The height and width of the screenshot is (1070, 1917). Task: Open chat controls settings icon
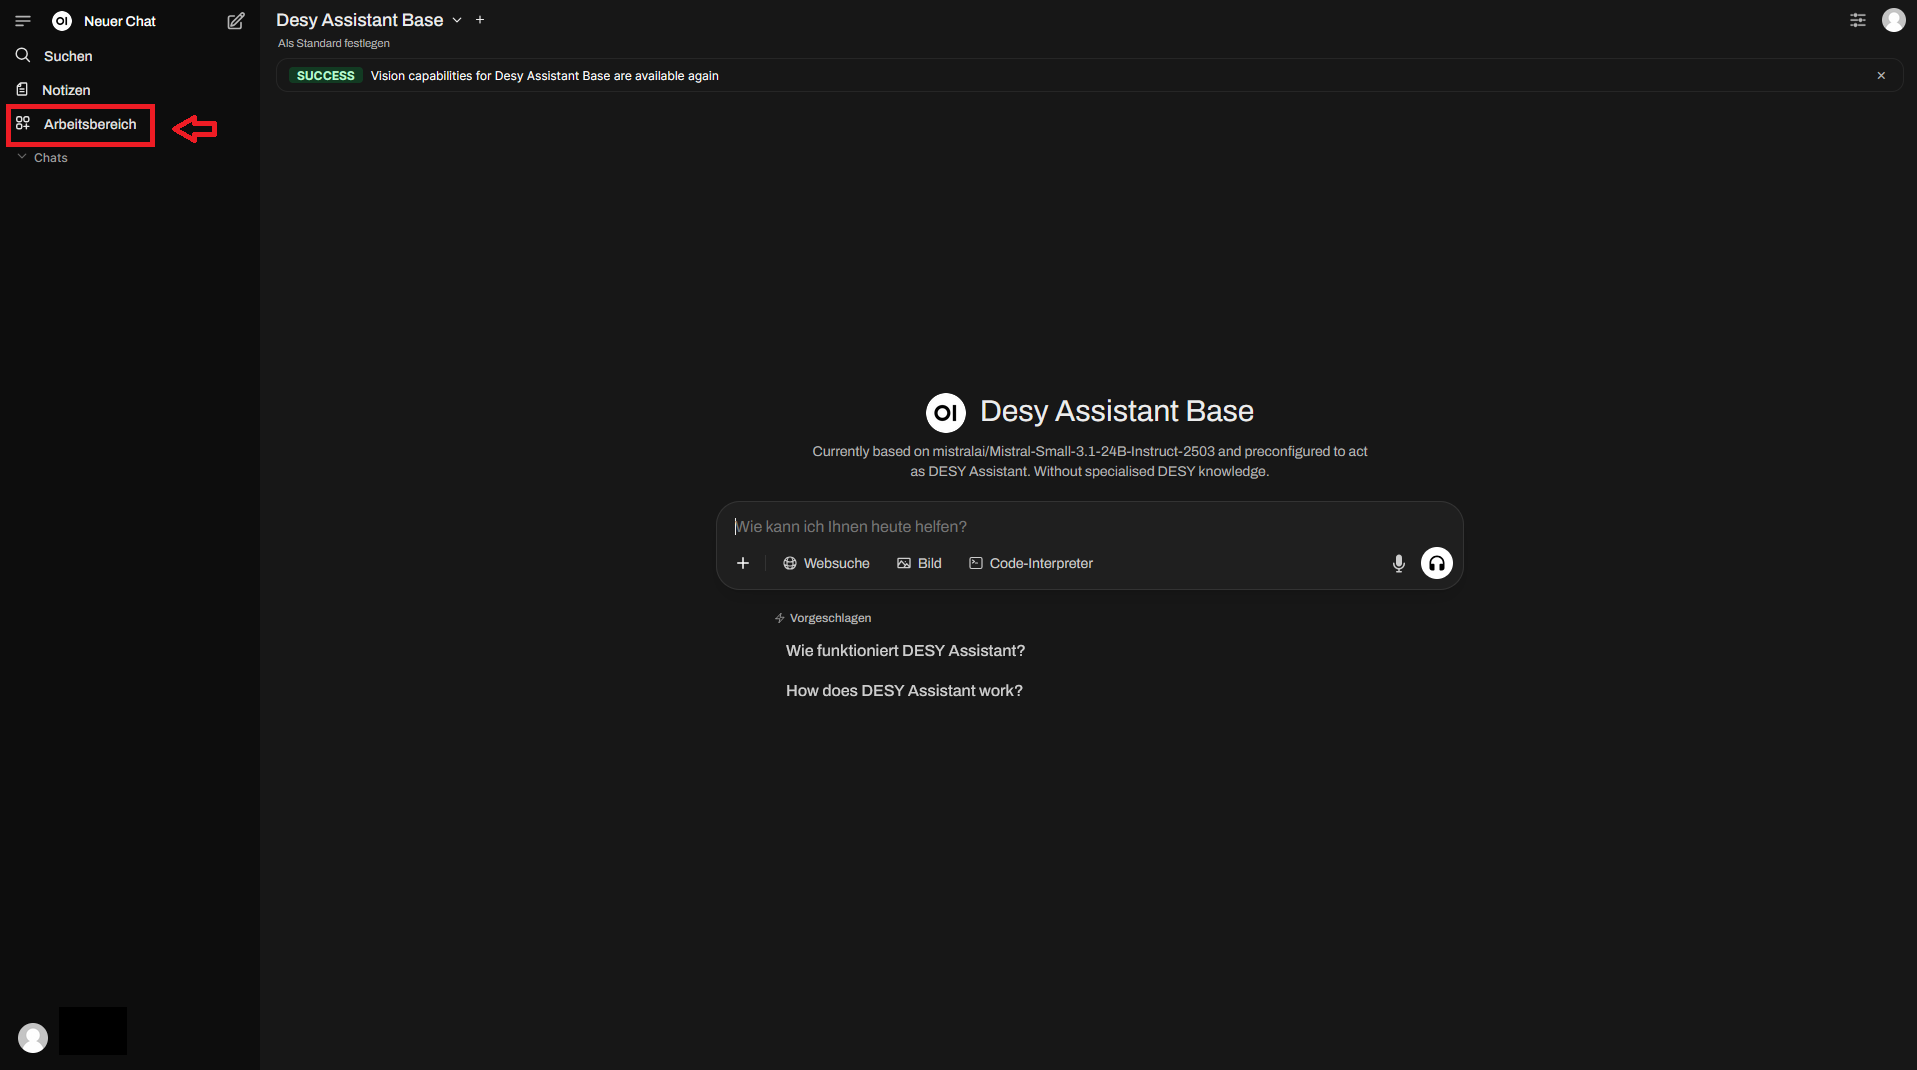coord(1858,20)
